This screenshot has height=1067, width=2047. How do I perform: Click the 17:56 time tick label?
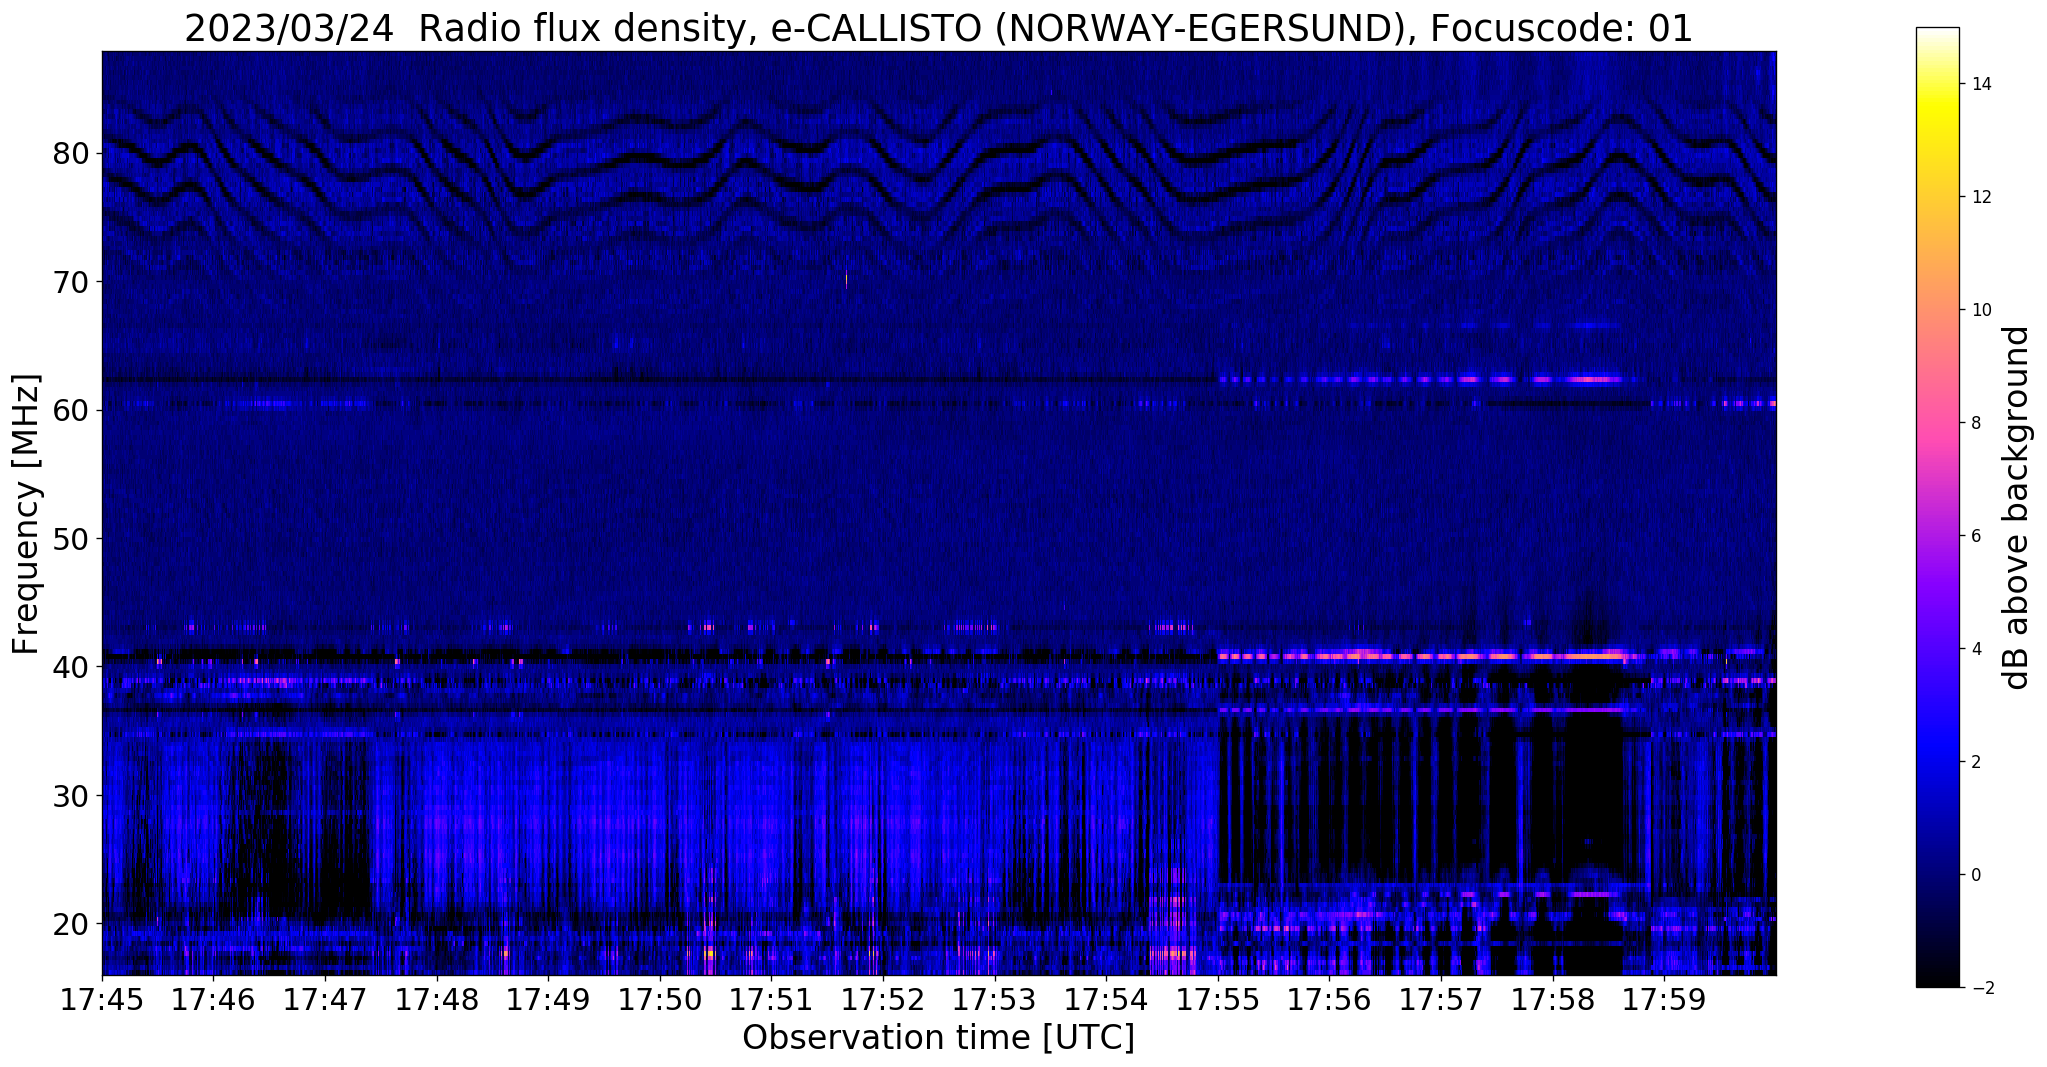(1329, 1000)
